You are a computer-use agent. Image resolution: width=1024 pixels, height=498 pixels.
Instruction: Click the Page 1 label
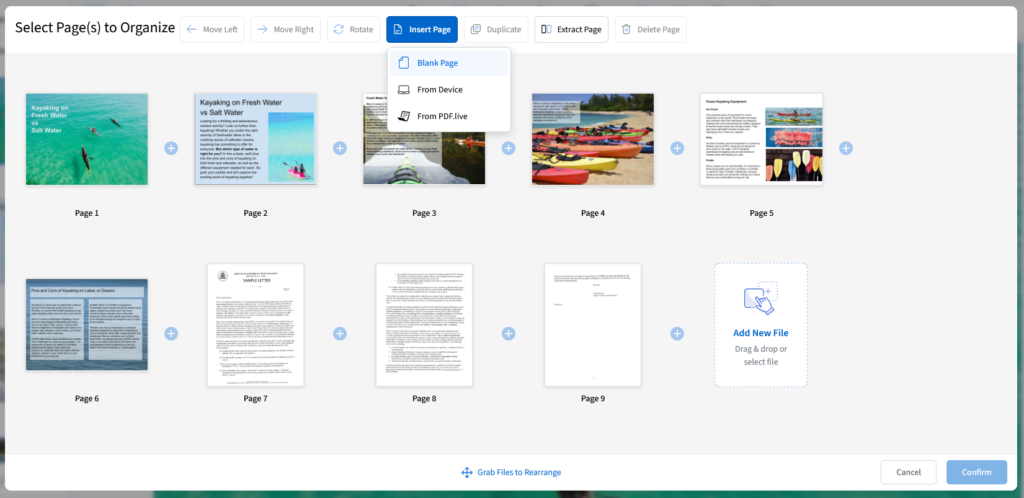pyautogui.click(x=87, y=213)
